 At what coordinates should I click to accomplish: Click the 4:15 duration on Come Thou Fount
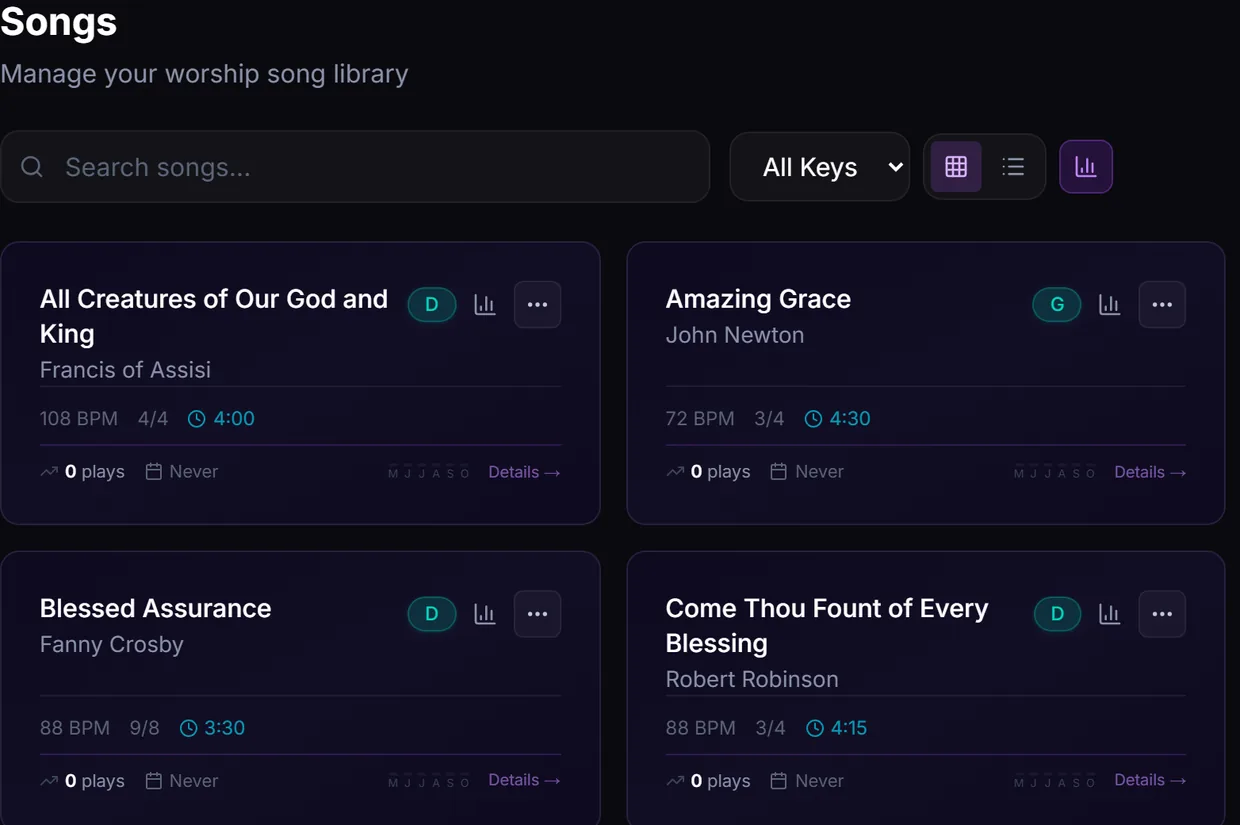pos(849,728)
